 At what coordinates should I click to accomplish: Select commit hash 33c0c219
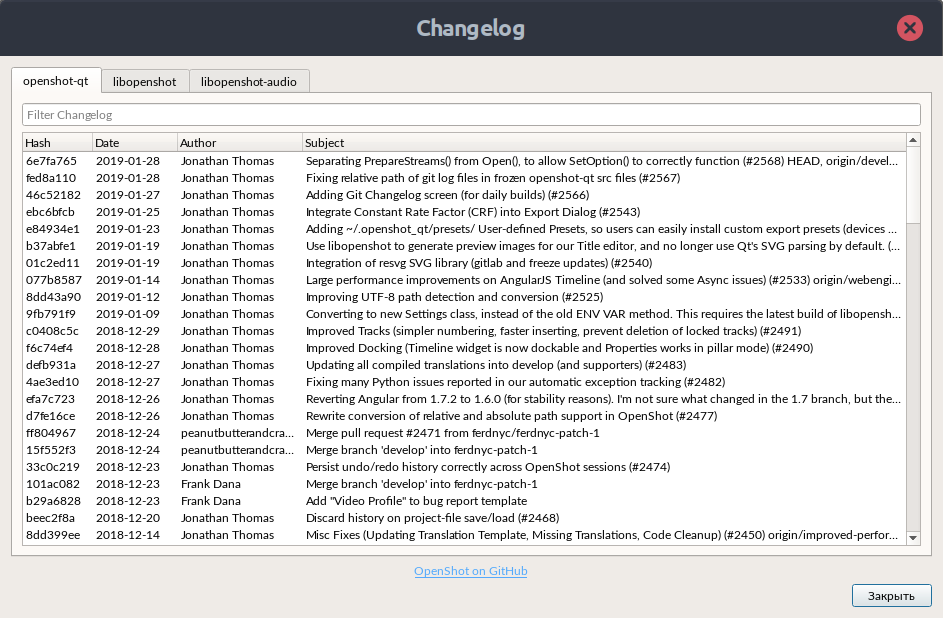[x=52, y=467]
